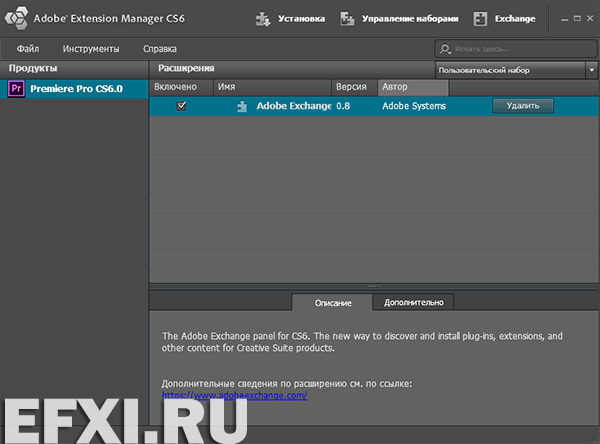This screenshot has height=444, width=600.
Task: Disable the Adobe Exchange extension checkbox
Action: 181,106
